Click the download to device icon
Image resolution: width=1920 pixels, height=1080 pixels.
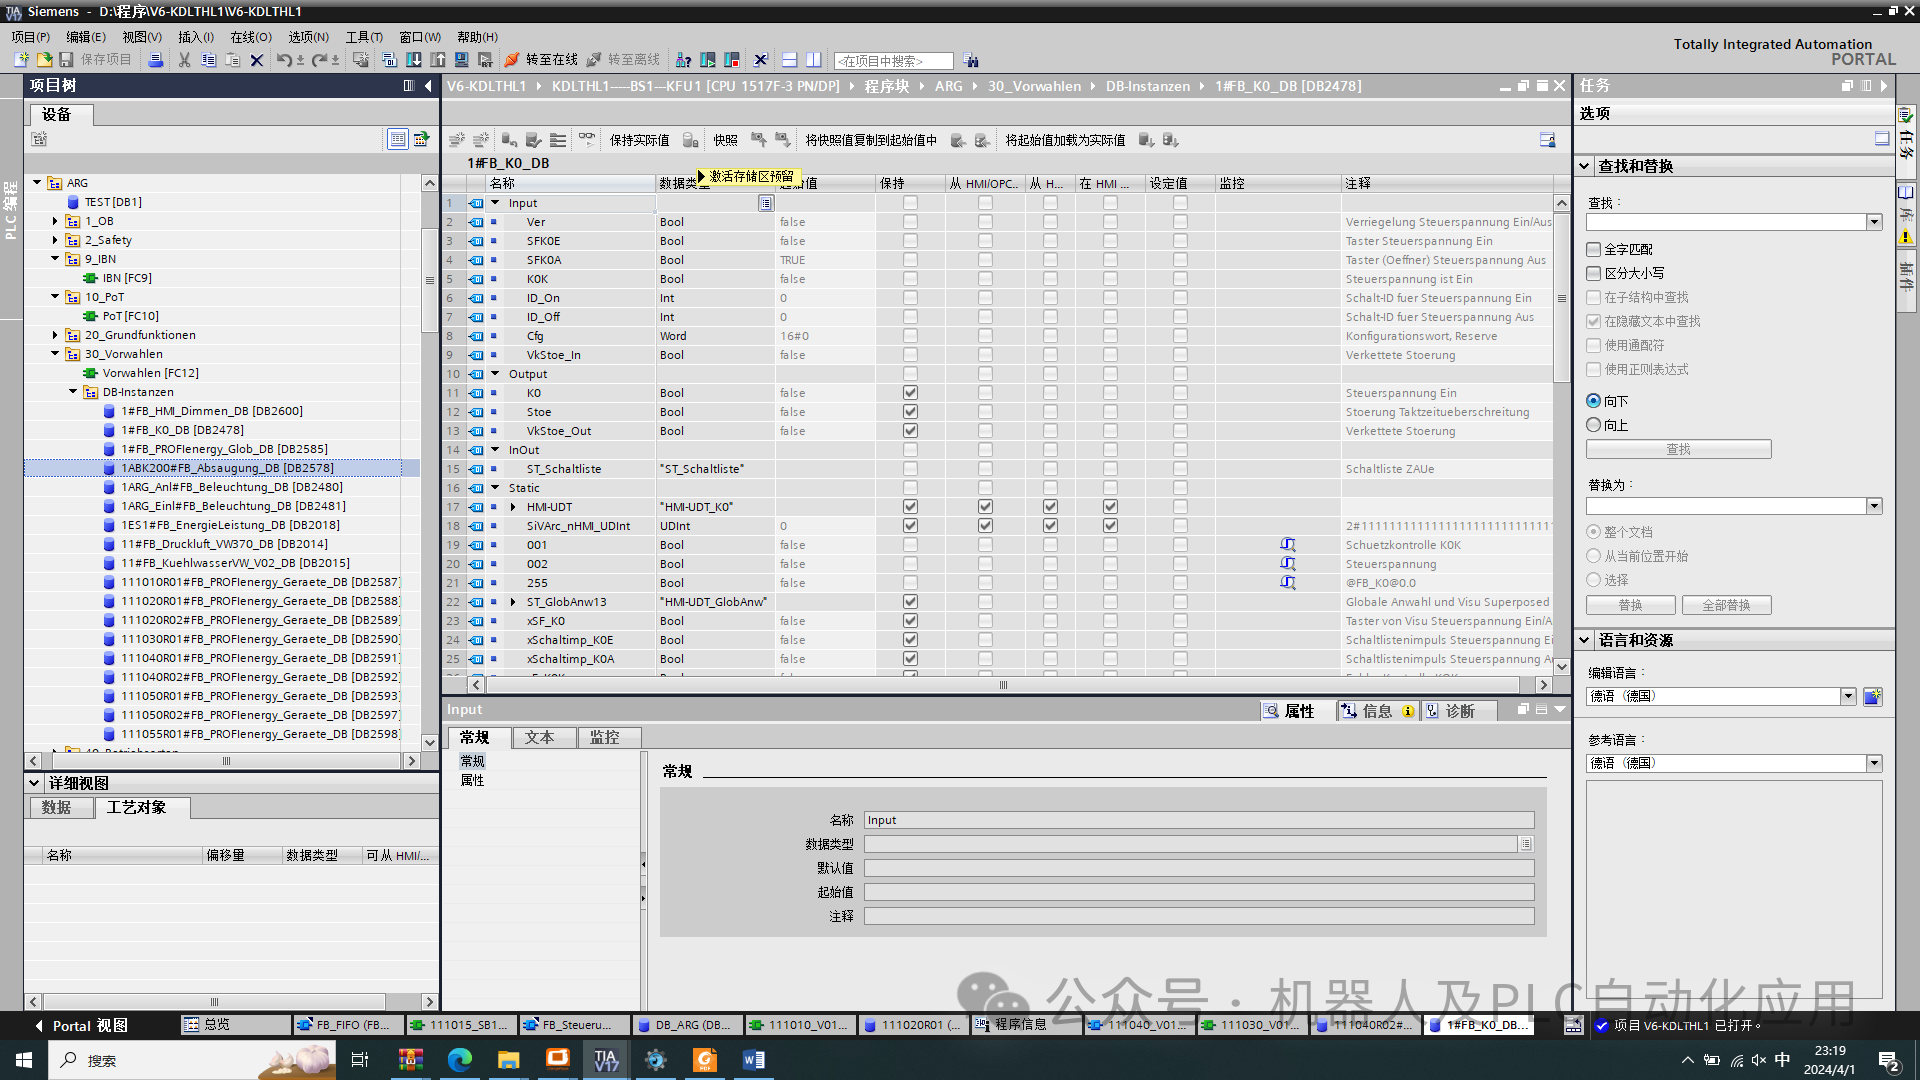(x=413, y=60)
